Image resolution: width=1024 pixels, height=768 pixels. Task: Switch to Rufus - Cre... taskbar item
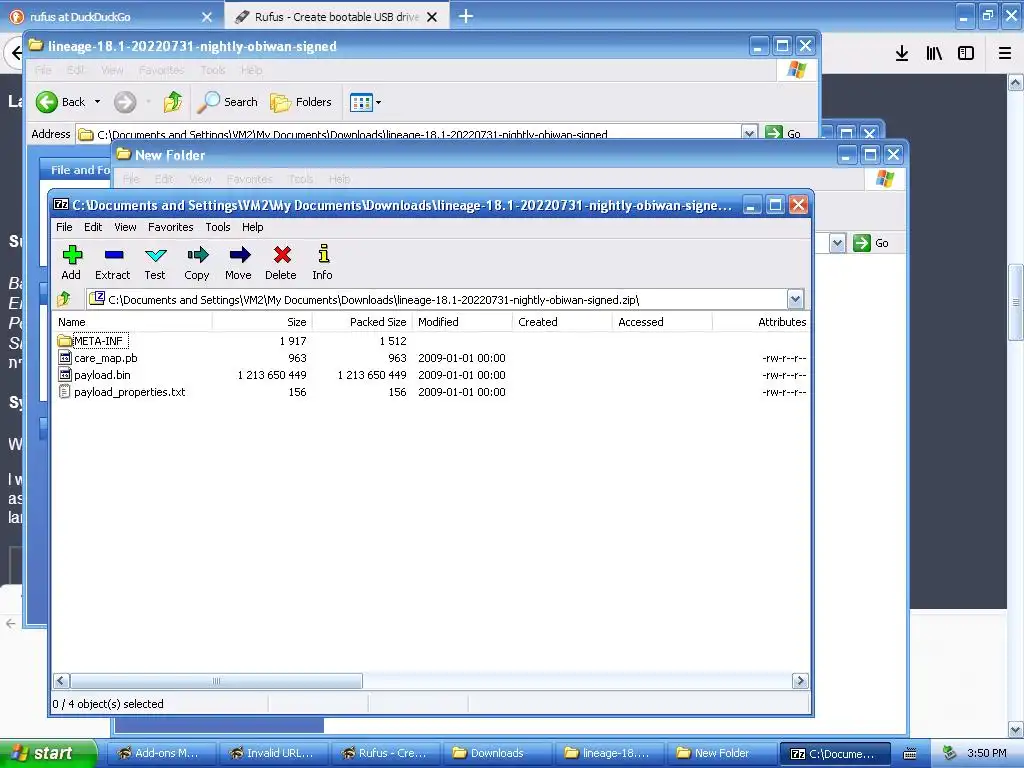point(384,753)
